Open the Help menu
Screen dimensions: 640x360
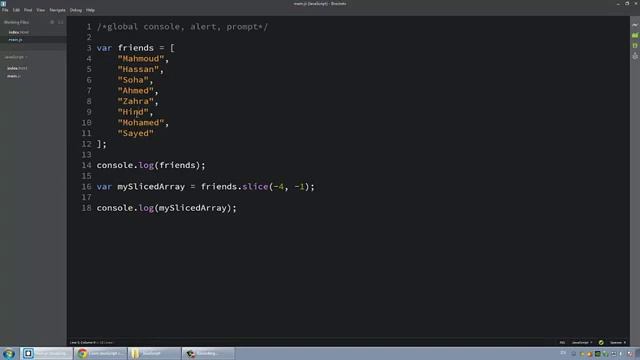tap(90, 10)
